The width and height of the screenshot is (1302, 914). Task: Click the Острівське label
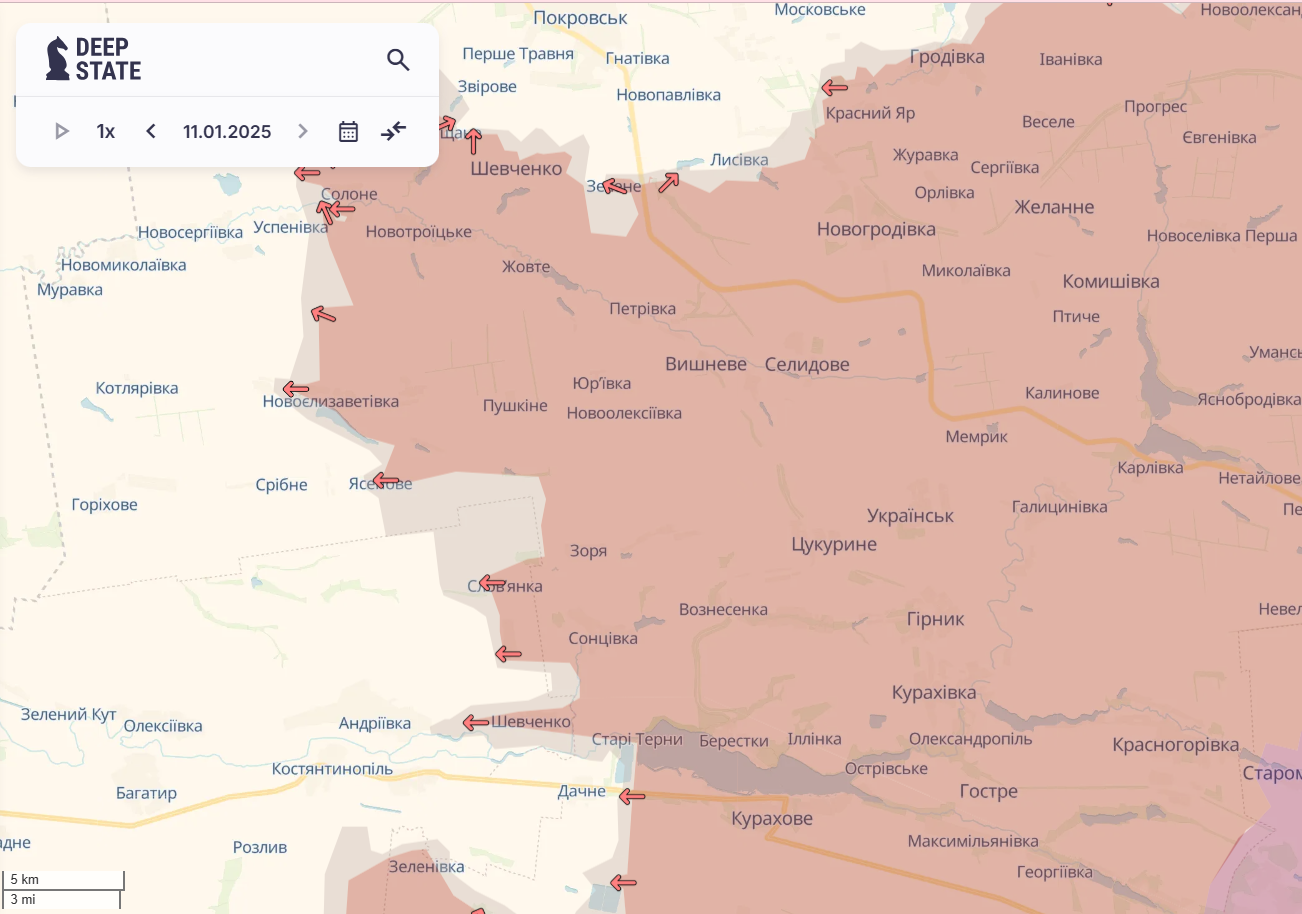click(886, 769)
